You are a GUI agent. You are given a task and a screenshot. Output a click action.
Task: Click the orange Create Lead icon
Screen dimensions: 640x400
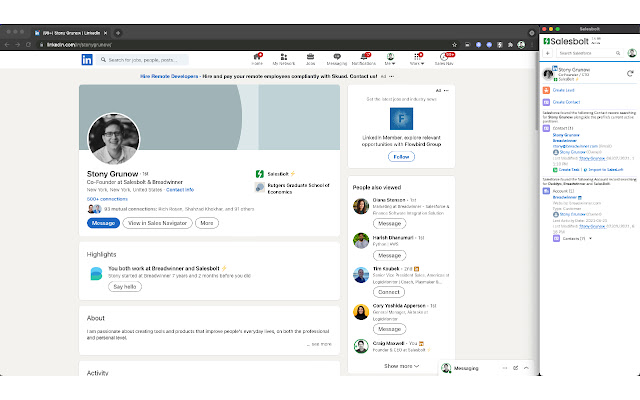click(546, 90)
